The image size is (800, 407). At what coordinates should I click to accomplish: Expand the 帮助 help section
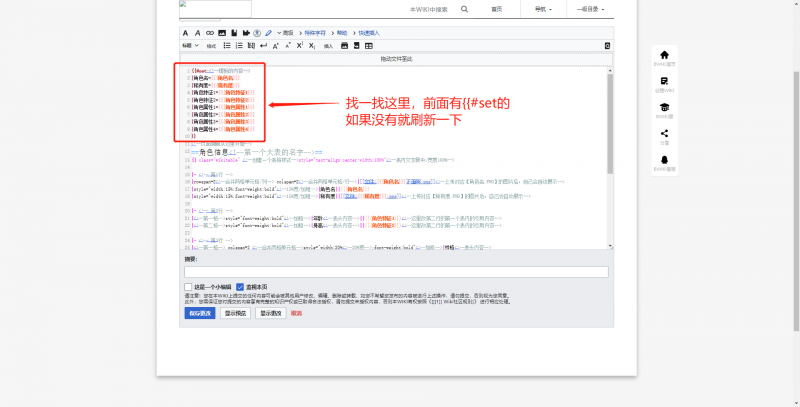(x=339, y=33)
